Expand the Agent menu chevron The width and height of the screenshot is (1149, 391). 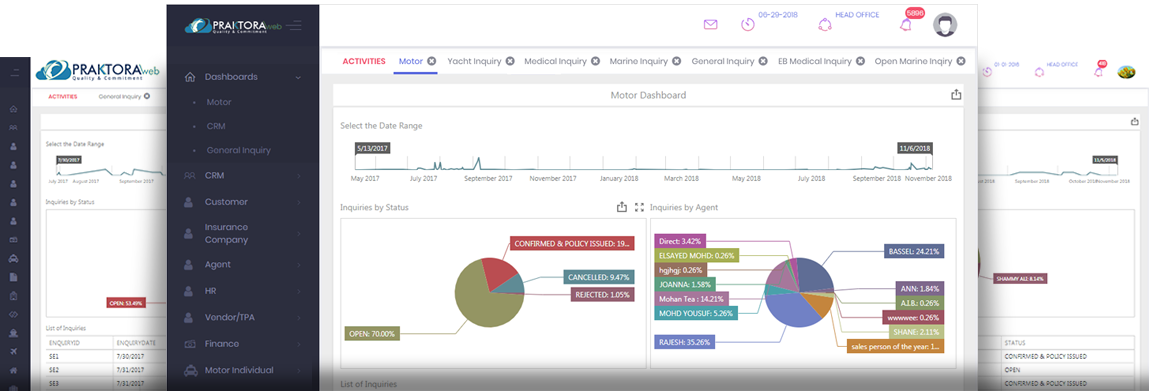coord(299,265)
